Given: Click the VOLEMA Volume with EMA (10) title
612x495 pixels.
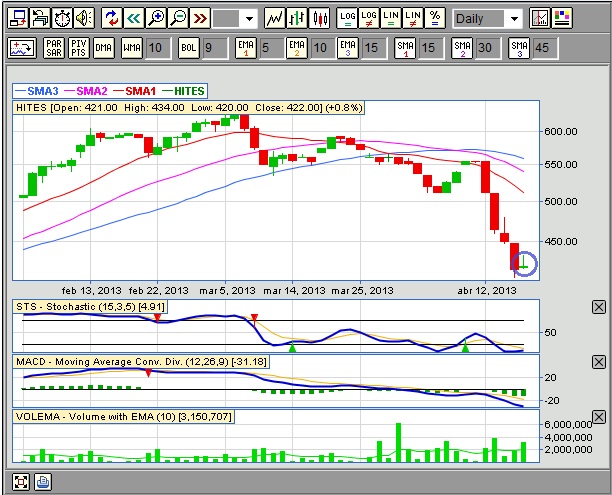Looking at the screenshot, I should coord(124,417).
